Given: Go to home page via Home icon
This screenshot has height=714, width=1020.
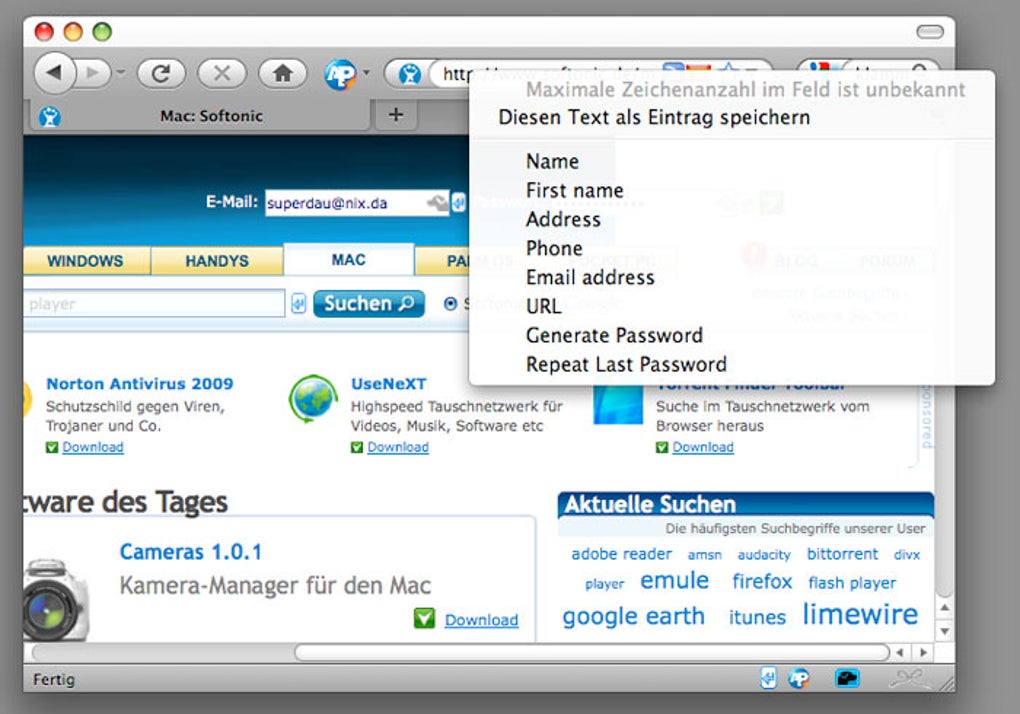Looking at the screenshot, I should [x=282, y=73].
